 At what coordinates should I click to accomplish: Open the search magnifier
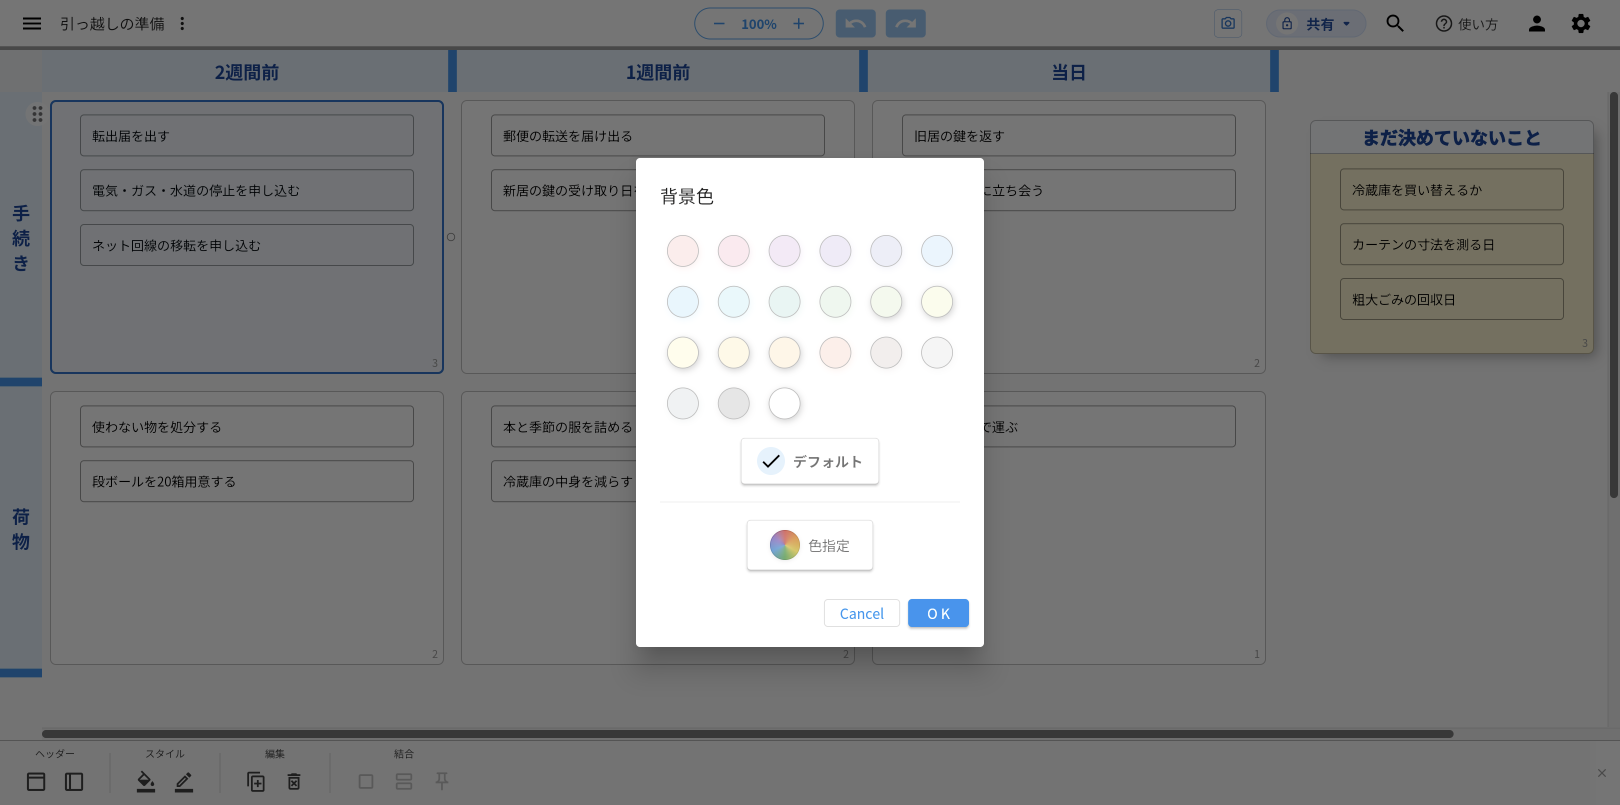click(x=1395, y=23)
